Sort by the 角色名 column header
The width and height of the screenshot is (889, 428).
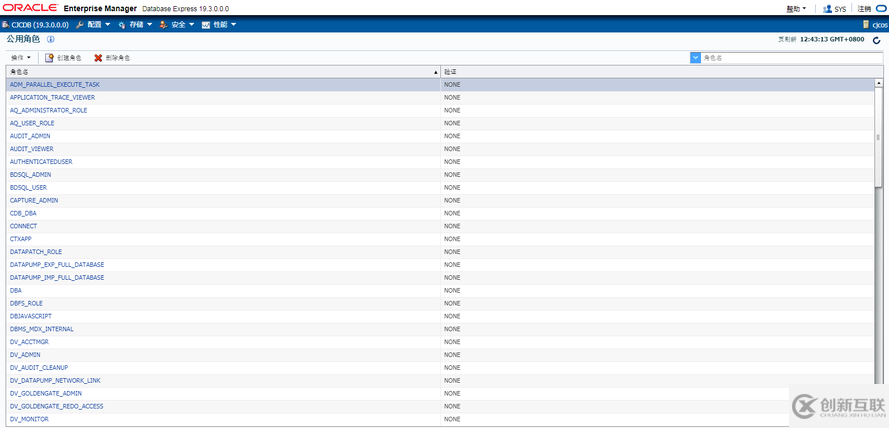[x=223, y=72]
